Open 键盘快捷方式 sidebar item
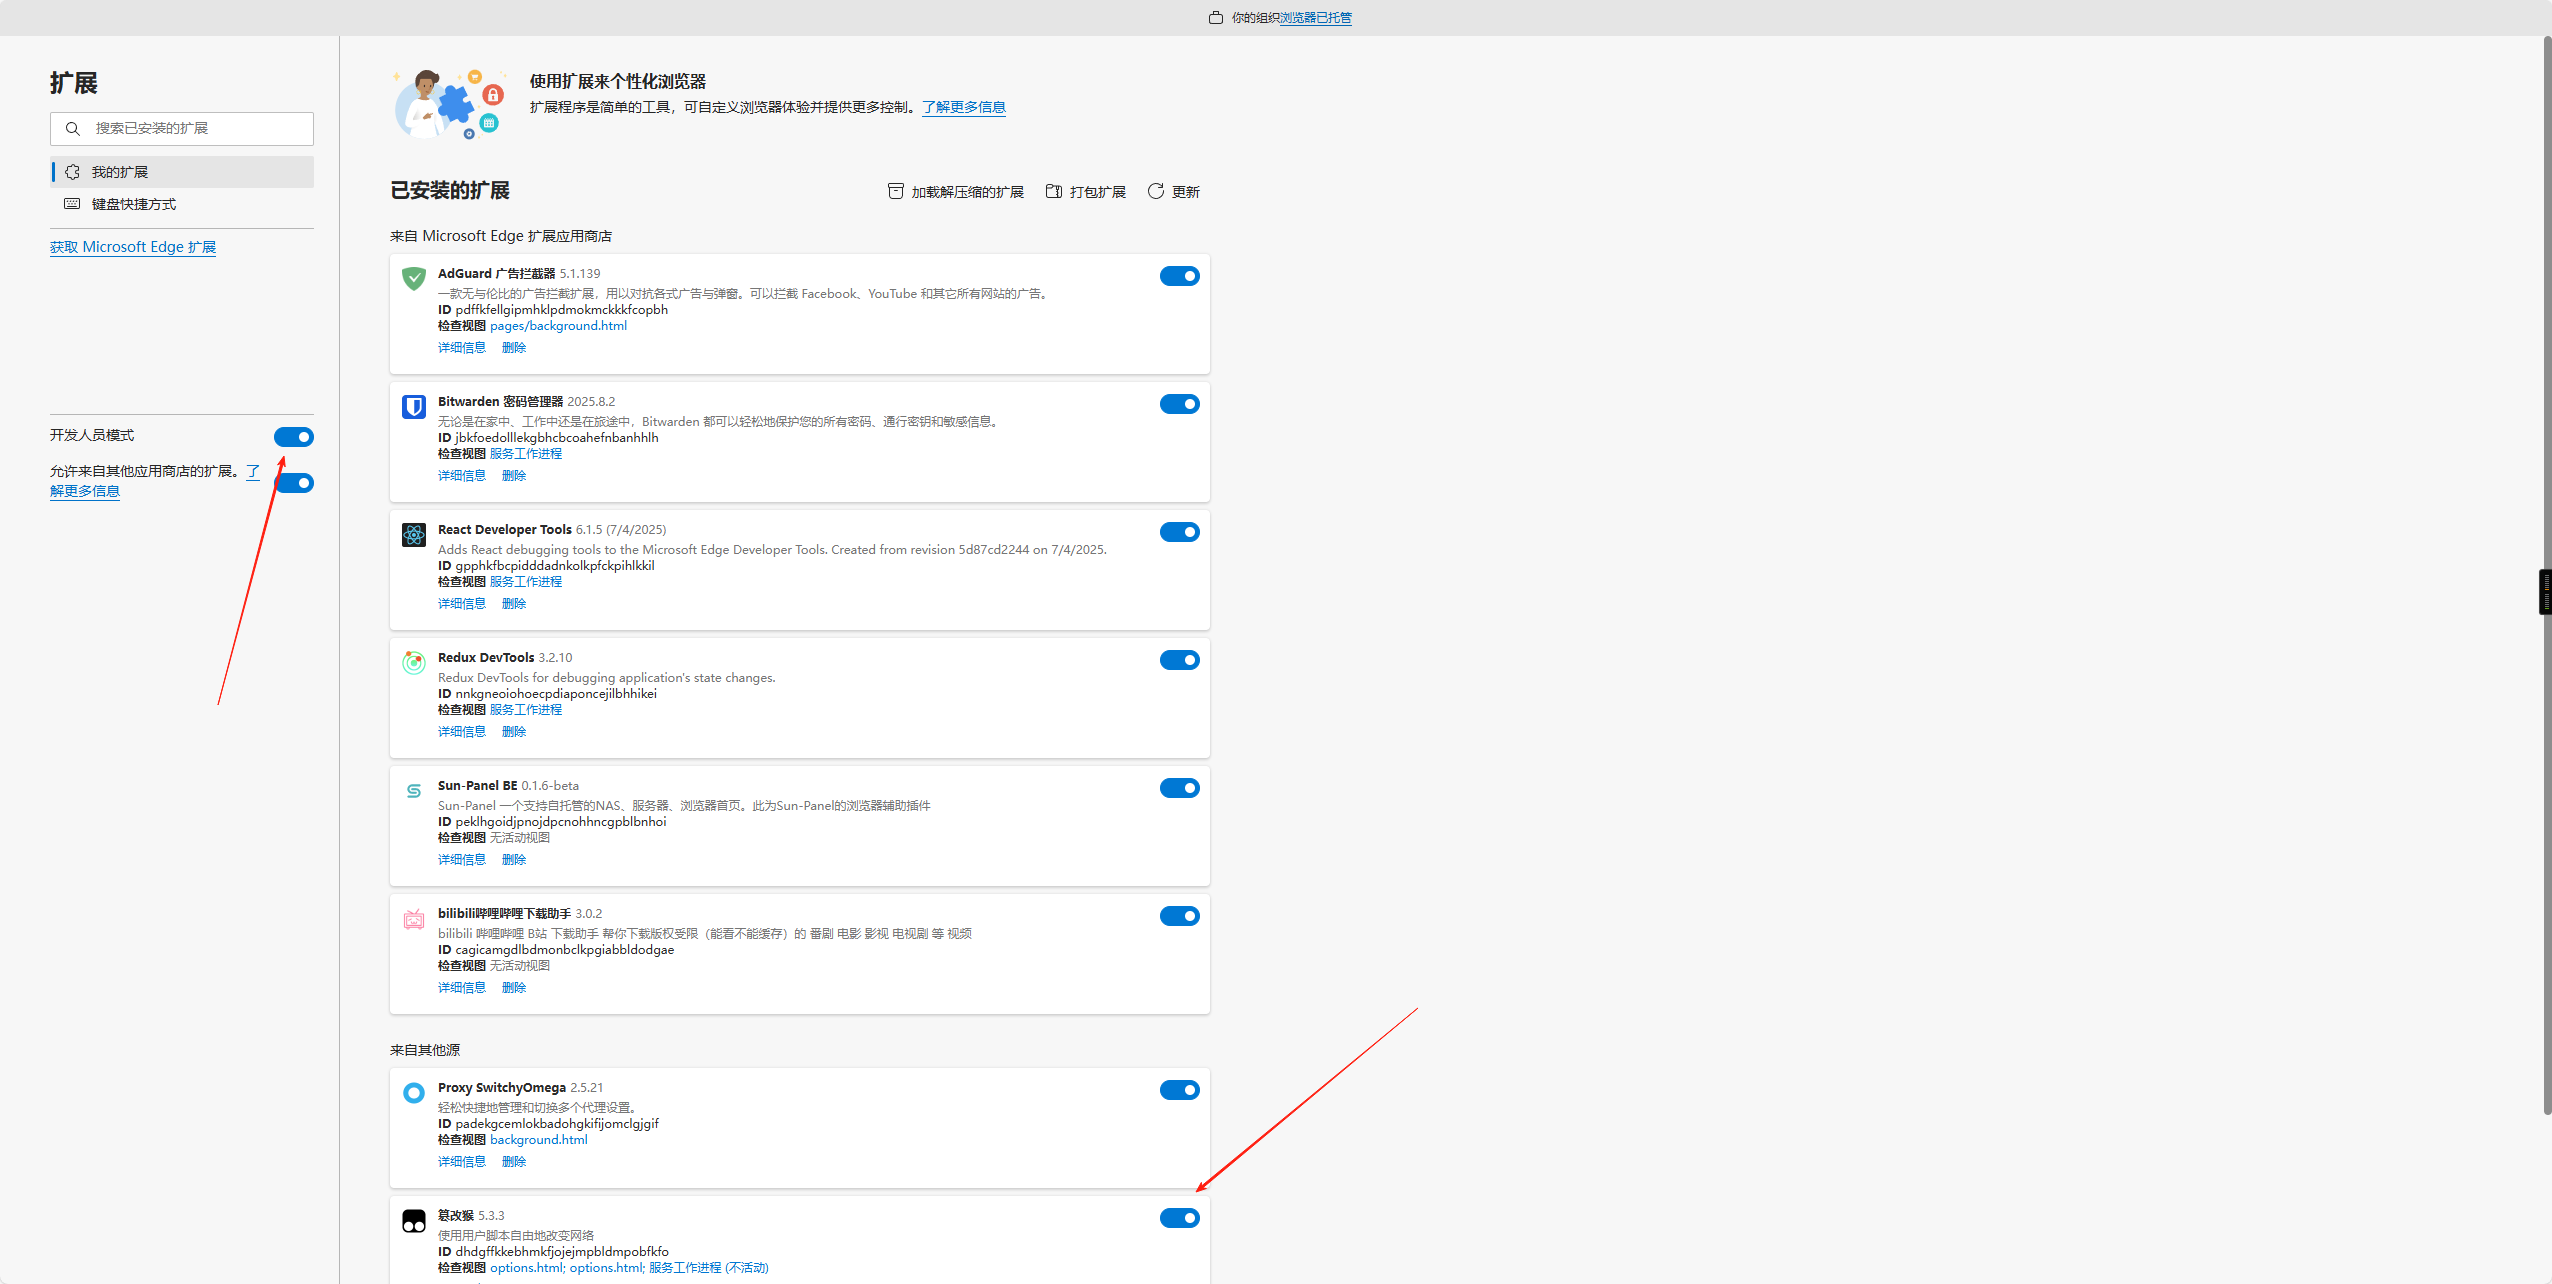Viewport: 2552px width, 1284px height. pyautogui.click(x=182, y=204)
